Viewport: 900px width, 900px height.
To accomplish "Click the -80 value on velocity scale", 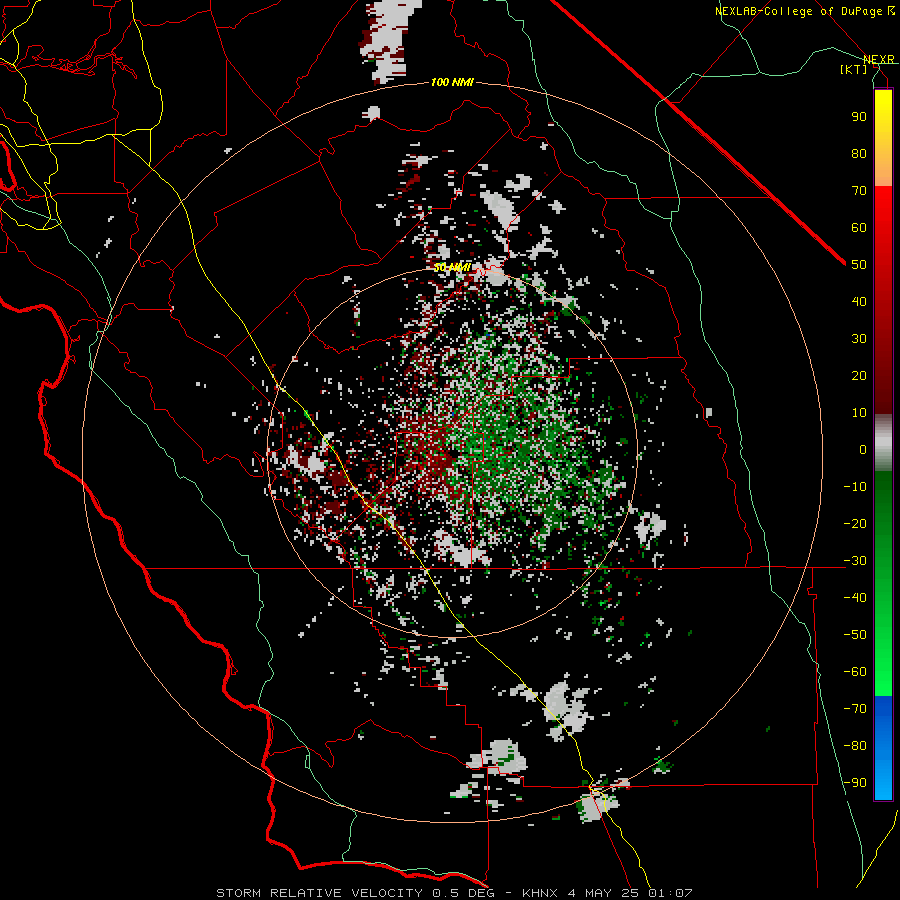I will (855, 746).
